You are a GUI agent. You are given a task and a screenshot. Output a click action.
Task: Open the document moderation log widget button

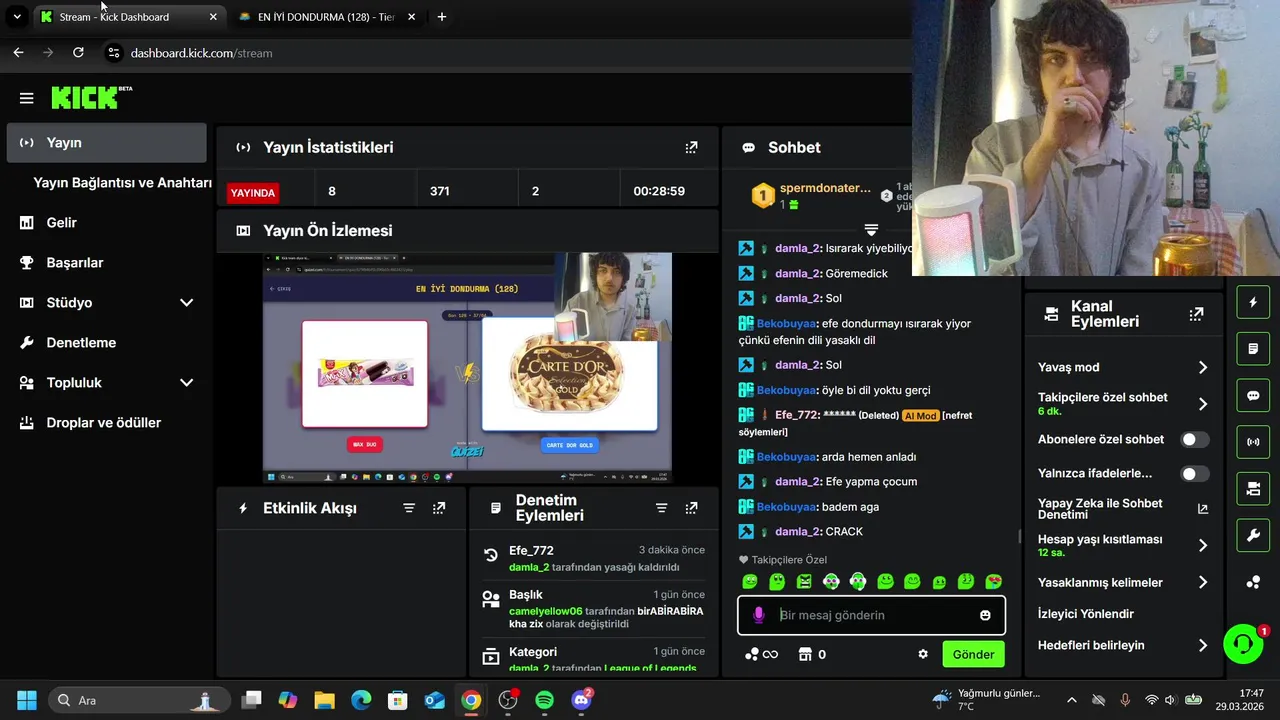point(1253,349)
